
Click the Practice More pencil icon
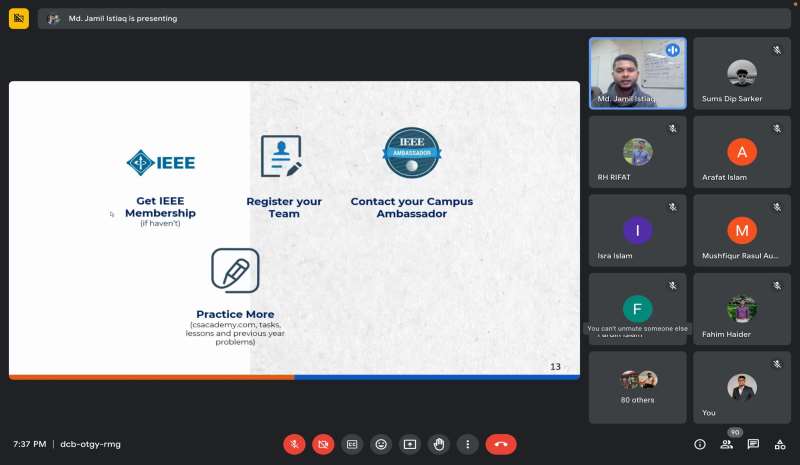[235, 271]
